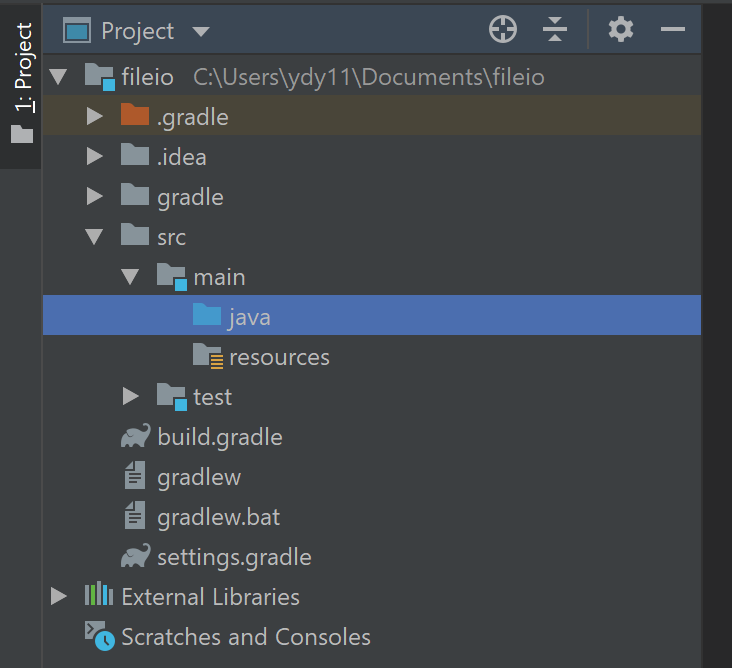Click the blue java source folder icon
Screen dimensions: 732x668
click(x=207, y=315)
